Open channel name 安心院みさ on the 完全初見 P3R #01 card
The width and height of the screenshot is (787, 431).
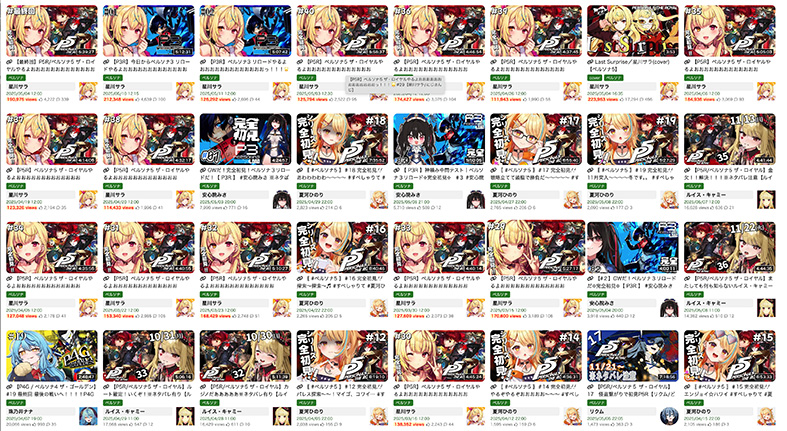point(213,195)
